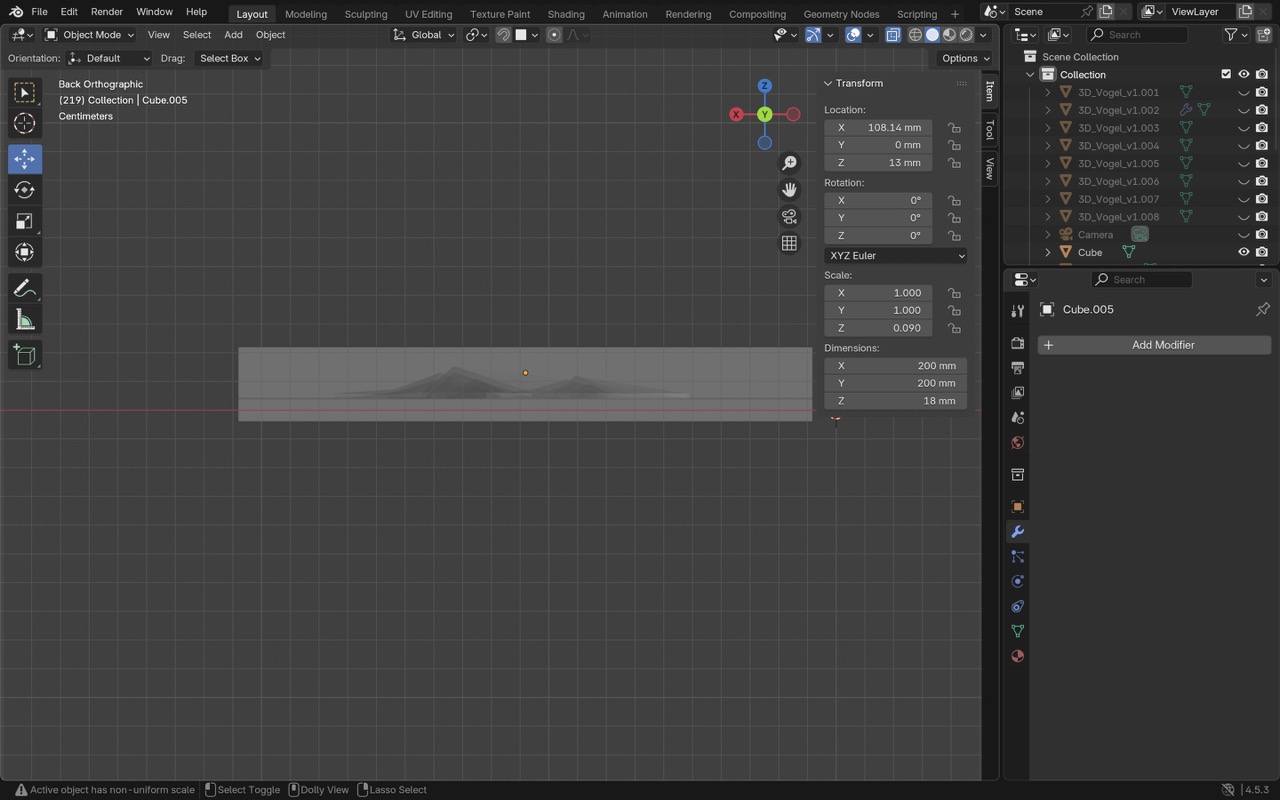Pick the Measure tool
1280x800 pixels.
point(24,320)
